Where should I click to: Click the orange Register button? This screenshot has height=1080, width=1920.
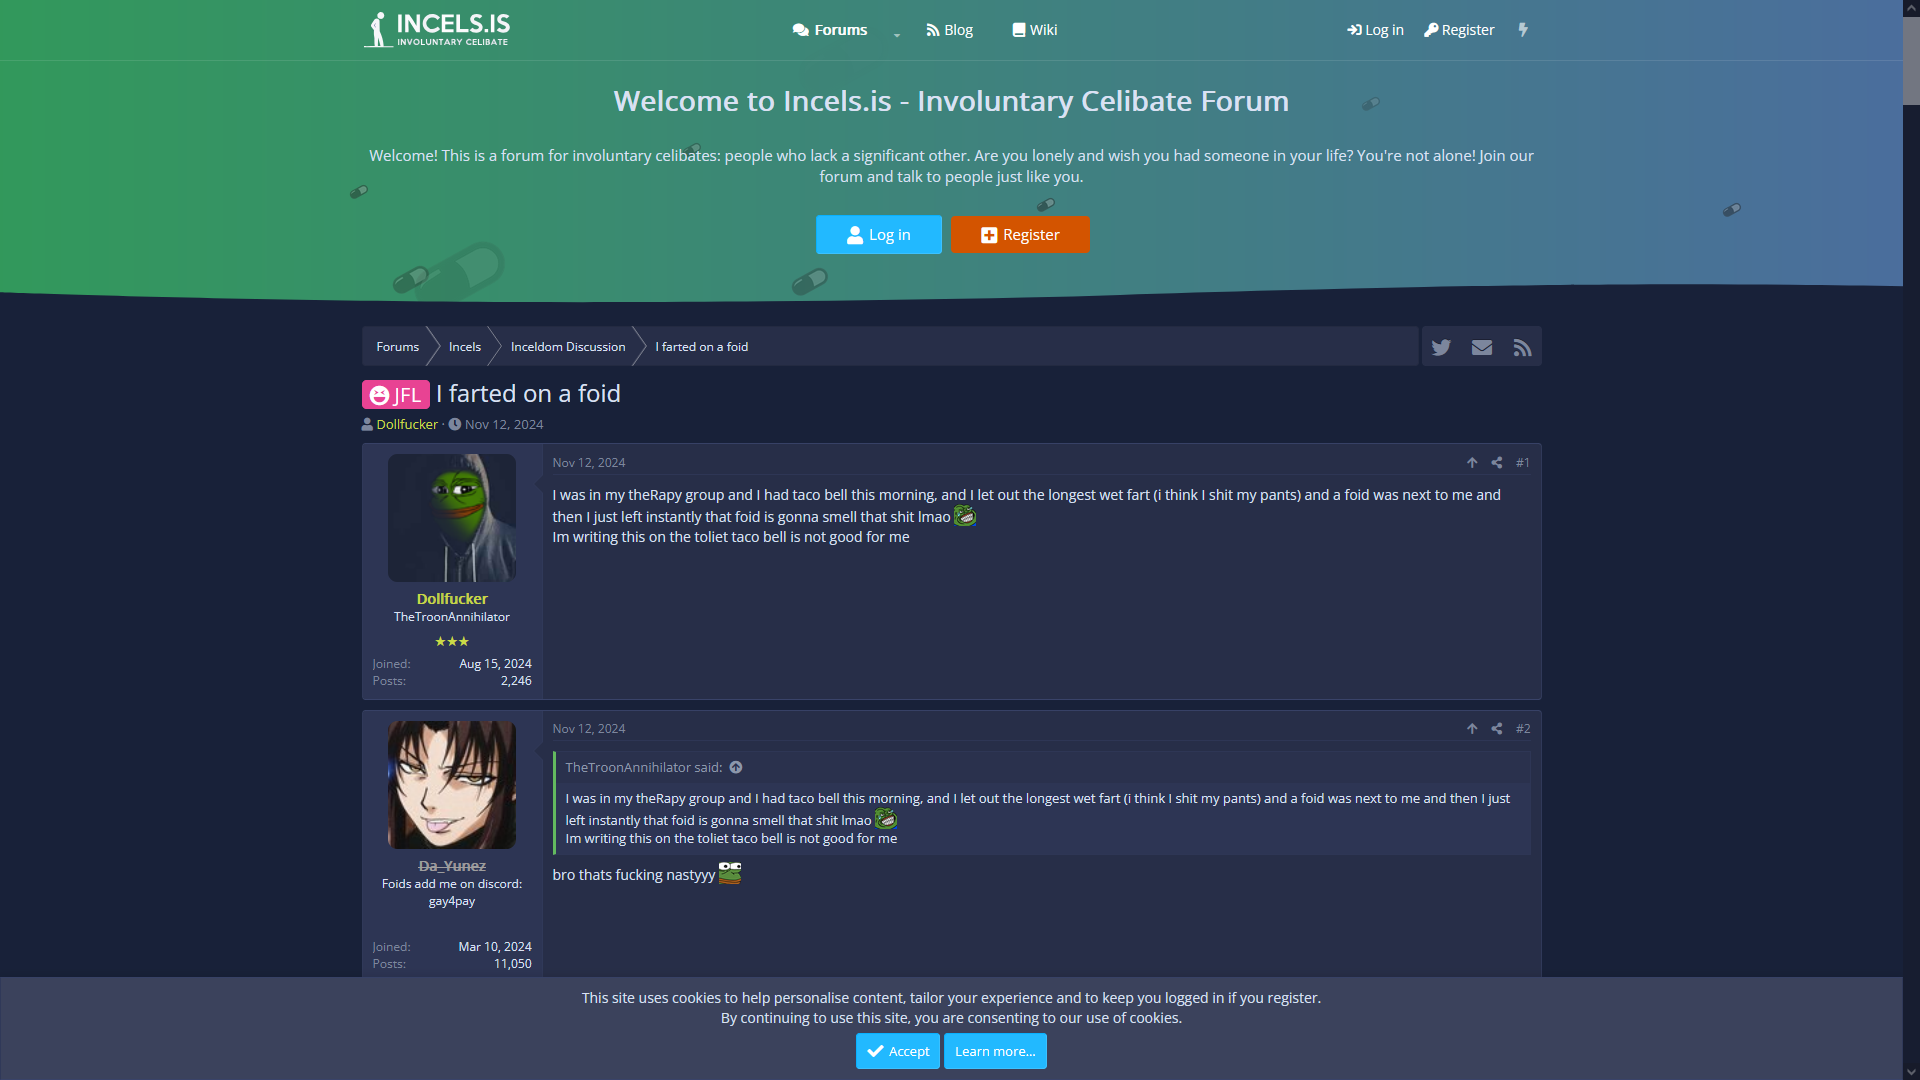[x=1020, y=235]
